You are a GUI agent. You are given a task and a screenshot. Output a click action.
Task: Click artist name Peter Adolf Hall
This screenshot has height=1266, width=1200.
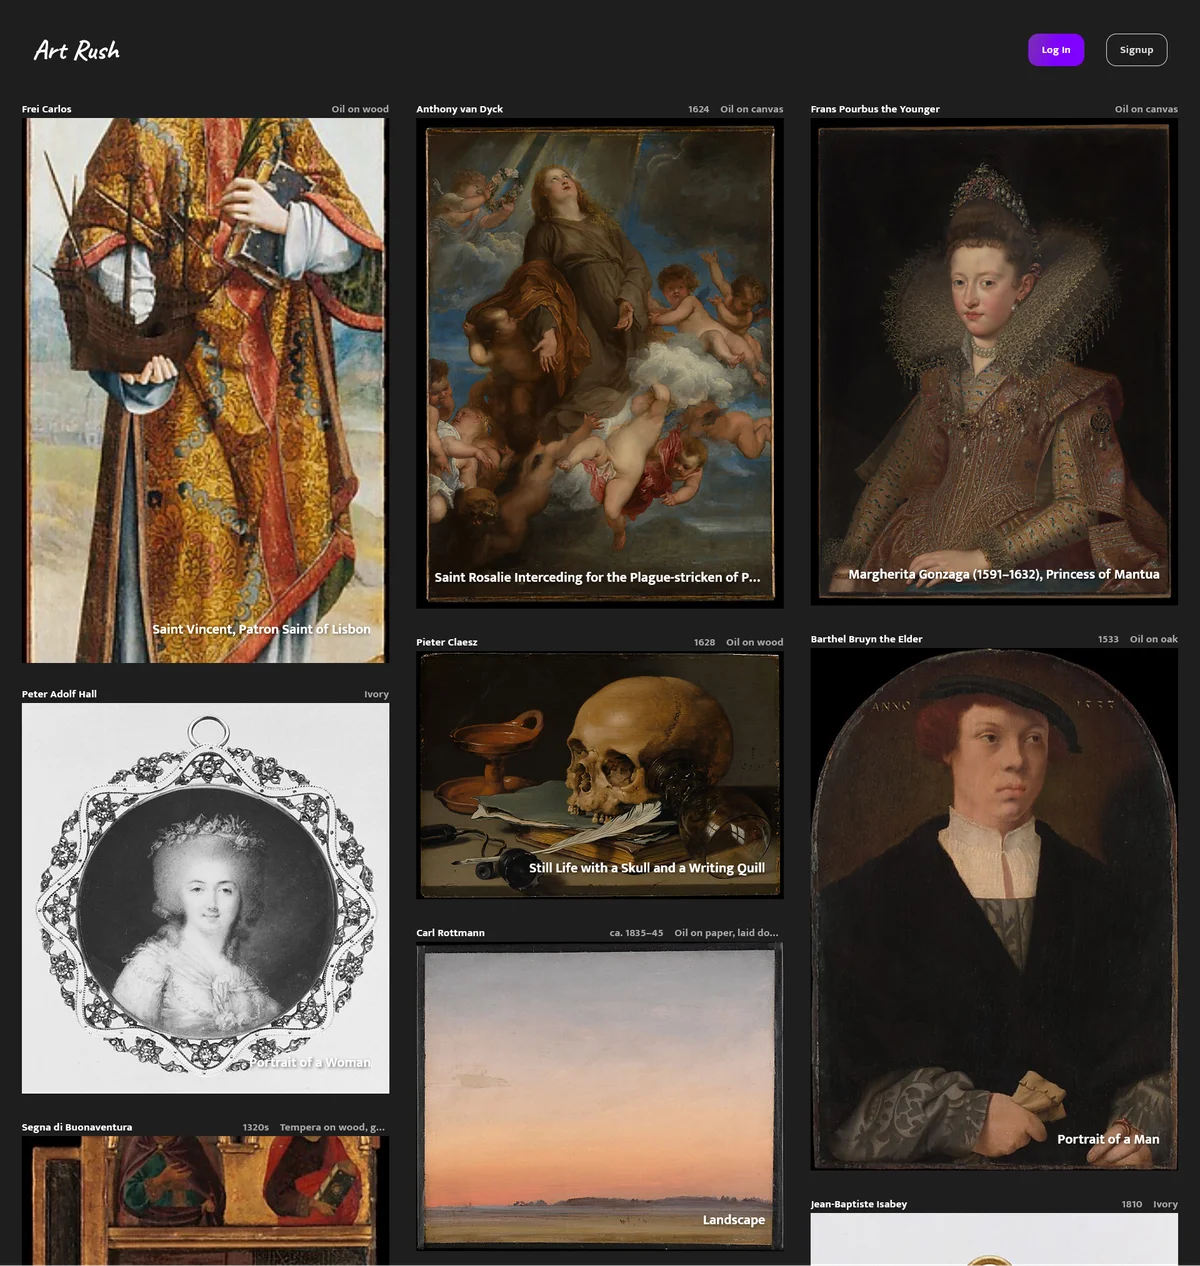[59, 694]
